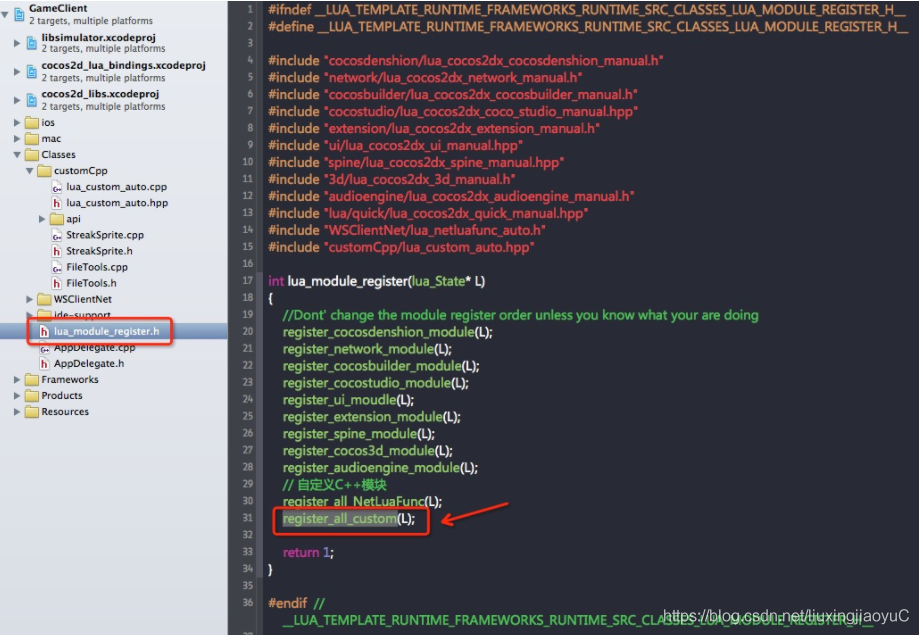This screenshot has width=919, height=635.
Task: Click register_cocosdenshion_module call
Action: tap(387, 332)
